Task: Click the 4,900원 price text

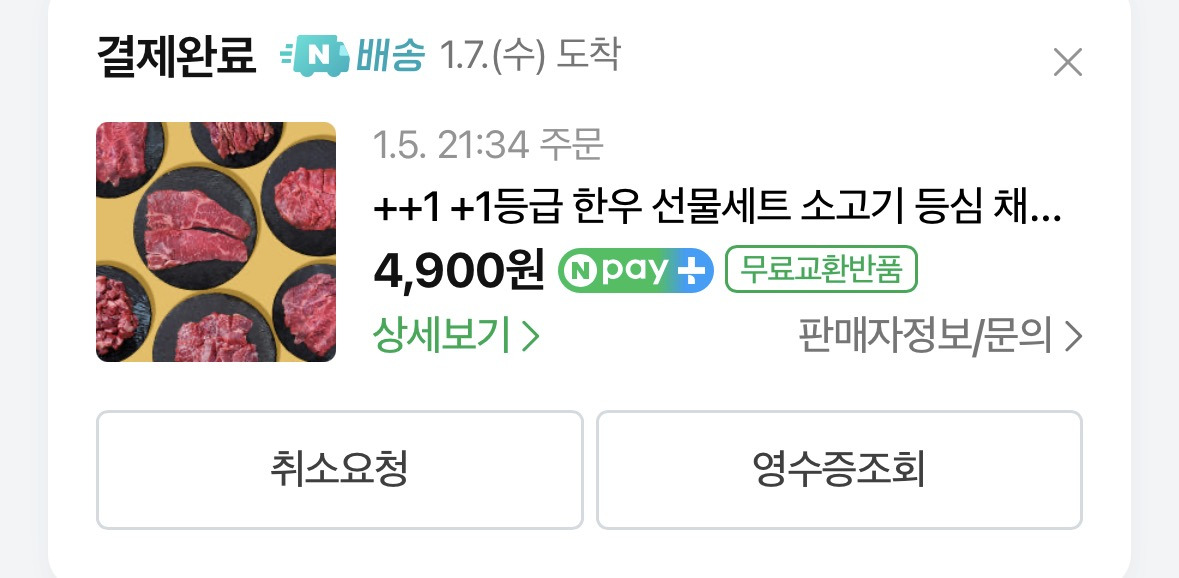Action: click(459, 271)
